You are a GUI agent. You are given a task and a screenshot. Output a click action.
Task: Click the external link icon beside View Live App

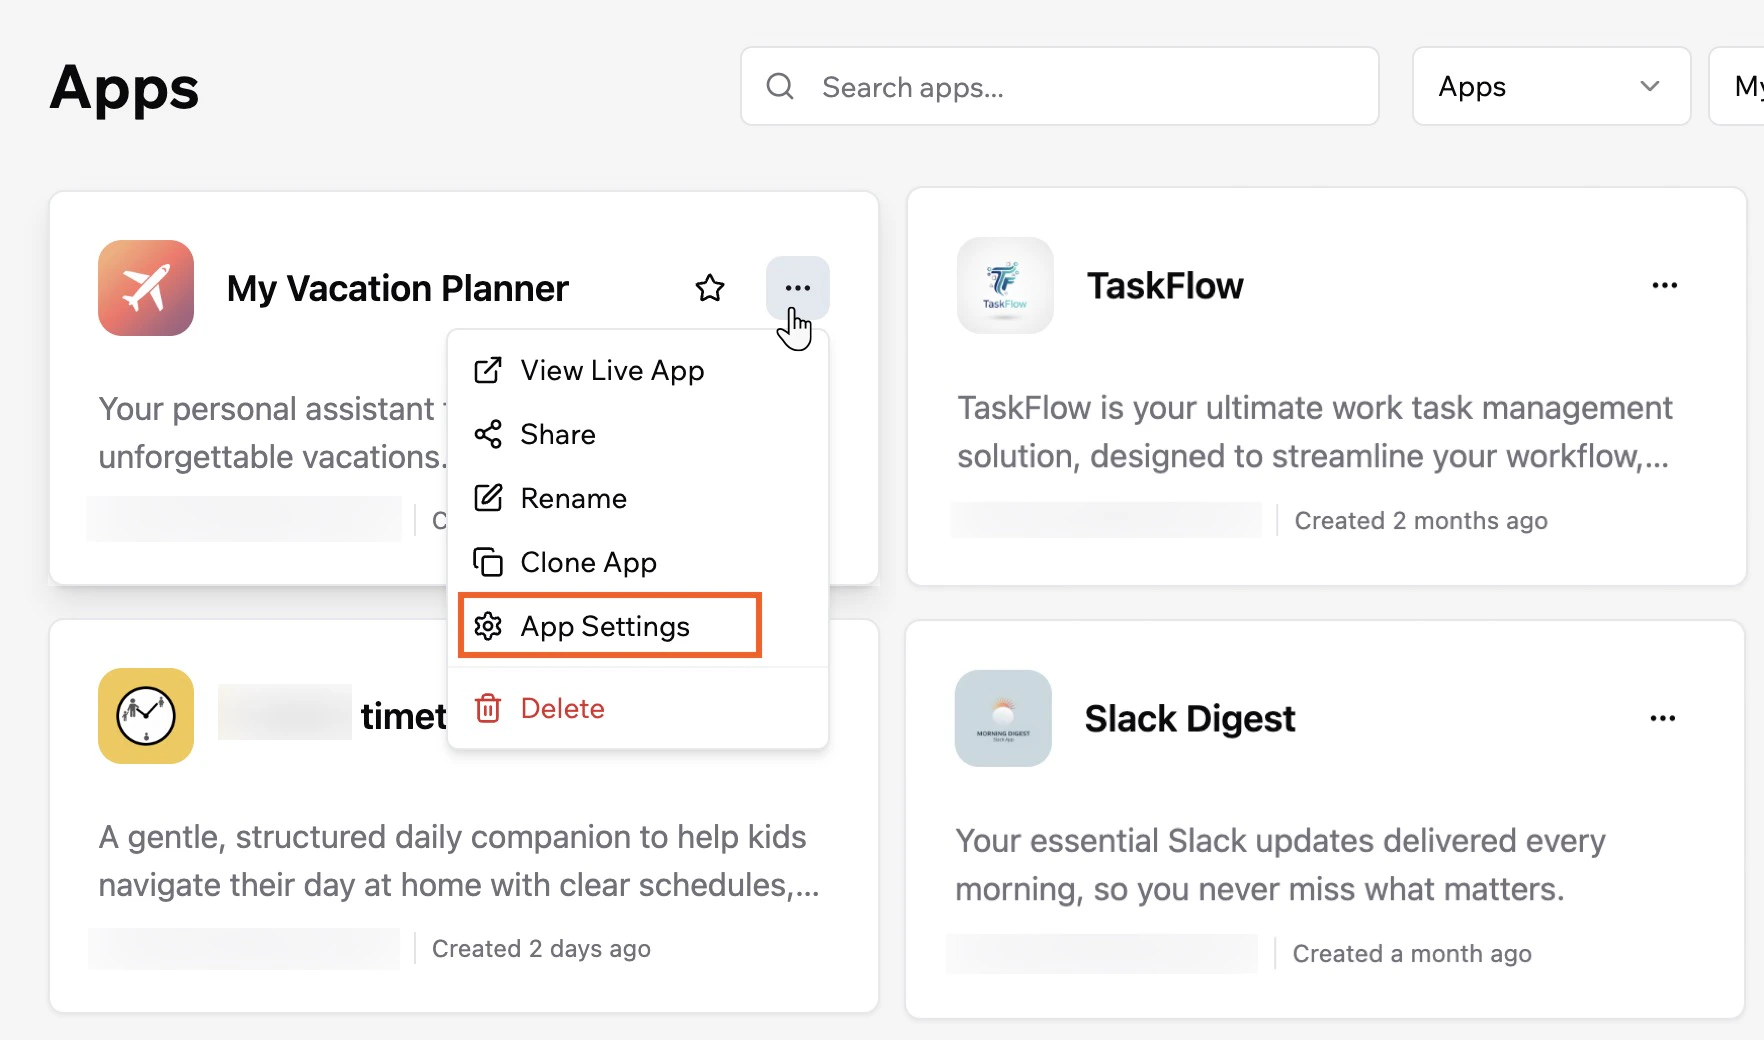pos(488,370)
